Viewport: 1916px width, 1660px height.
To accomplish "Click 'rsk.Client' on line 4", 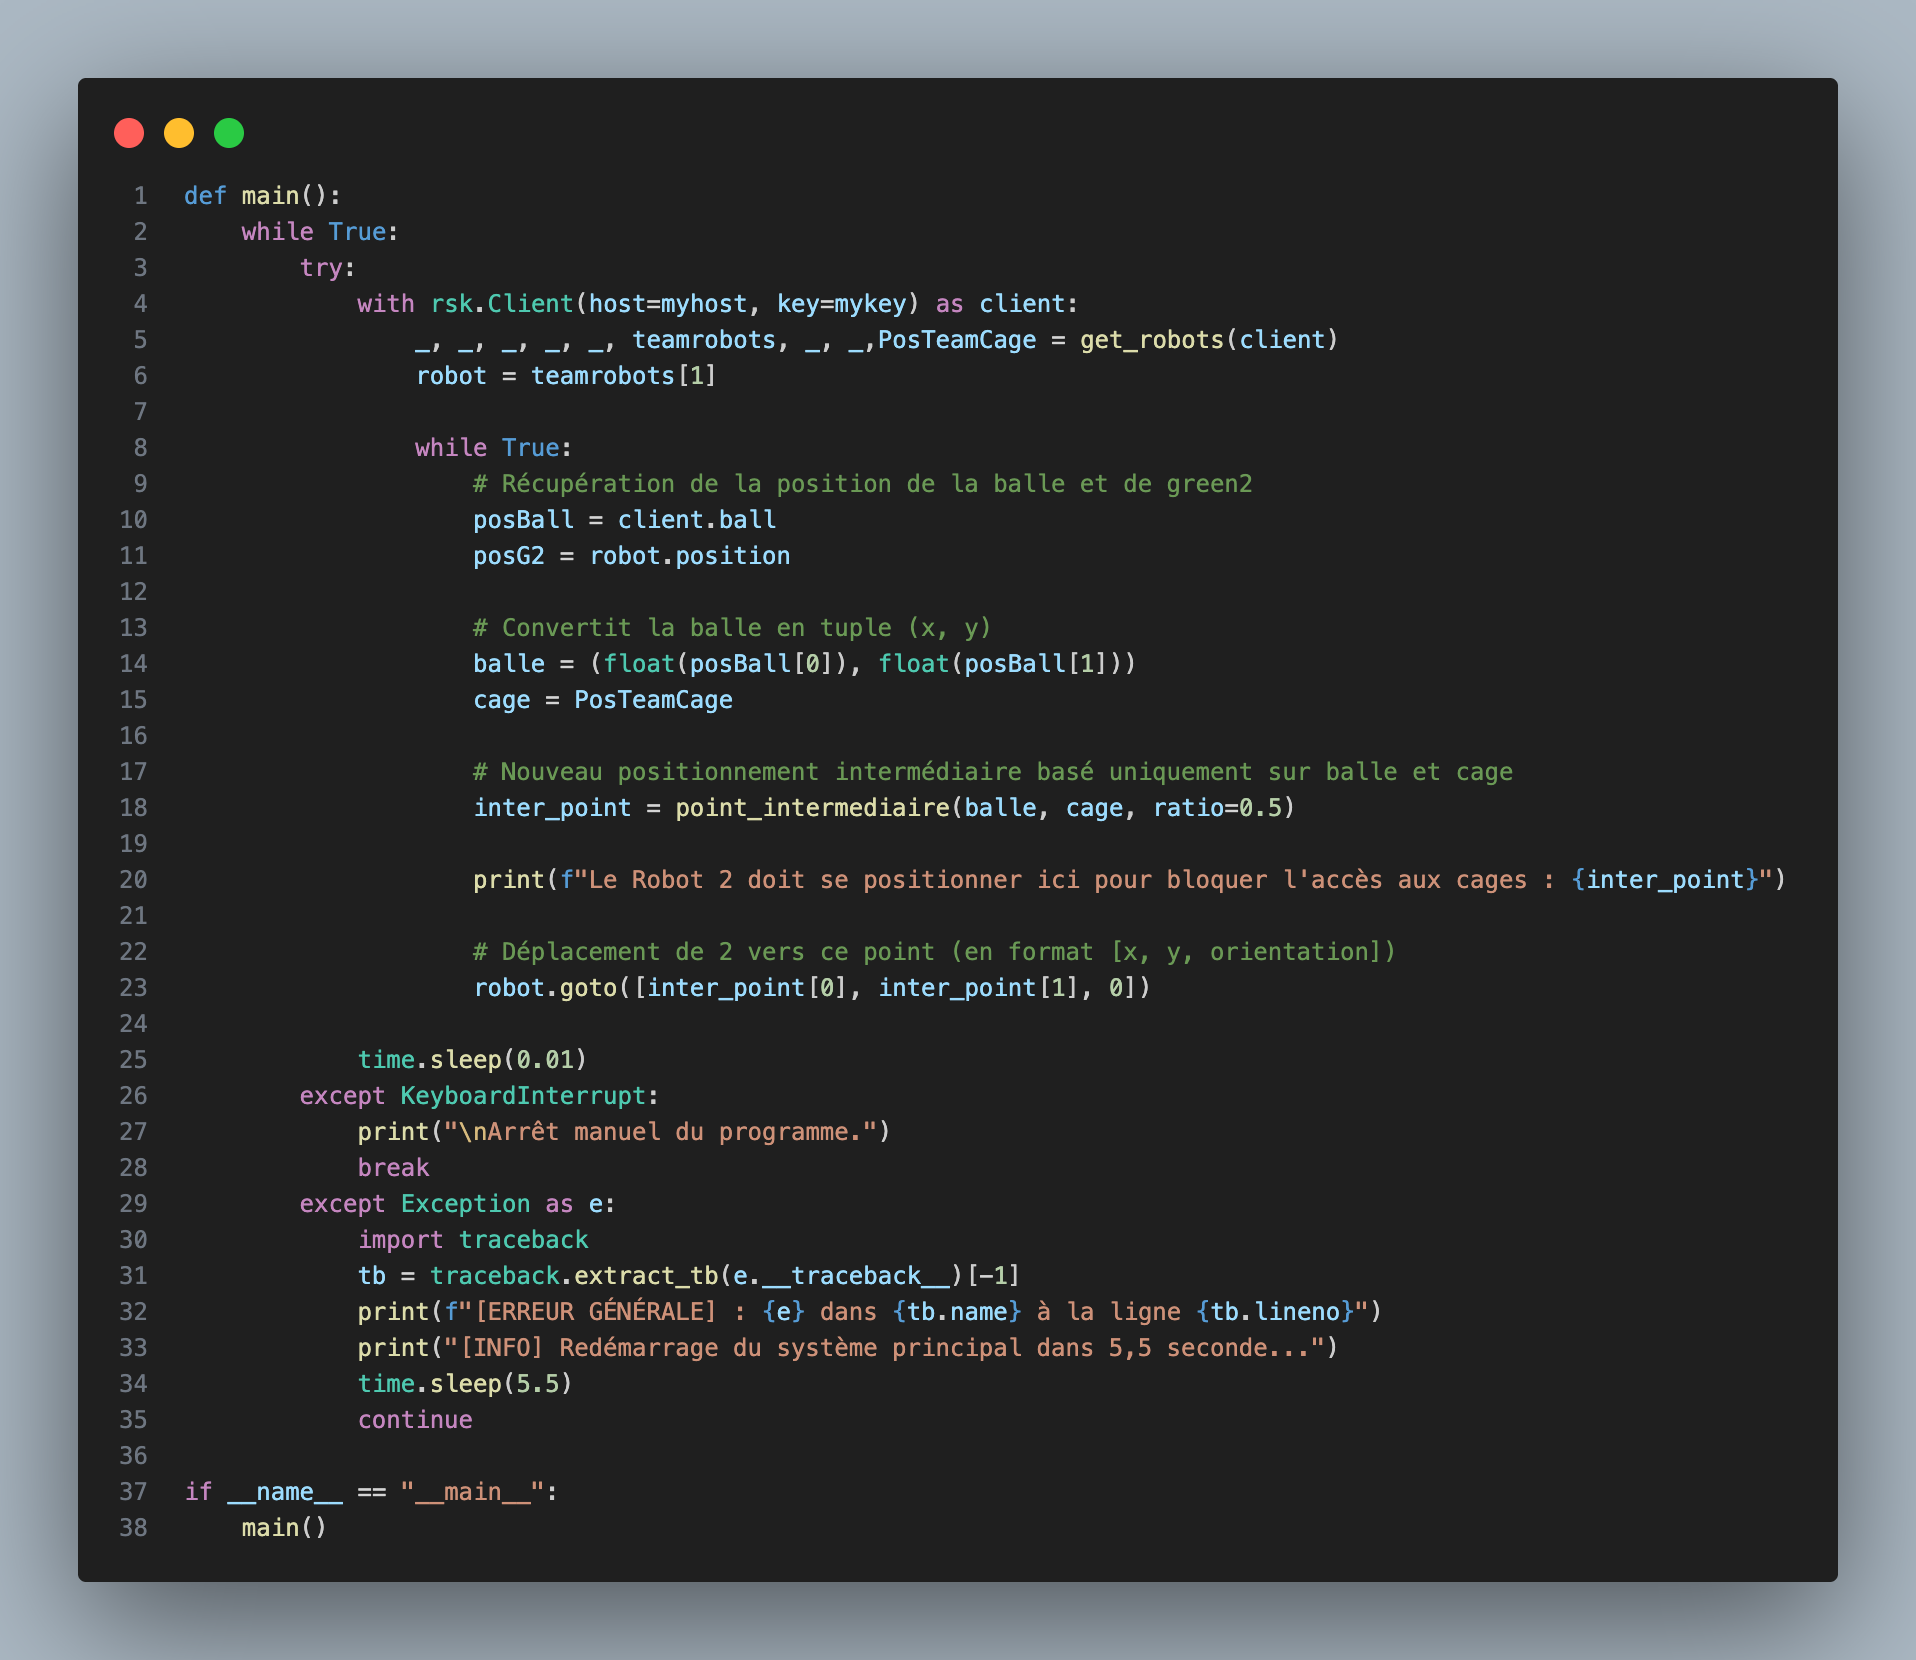I will coord(503,304).
